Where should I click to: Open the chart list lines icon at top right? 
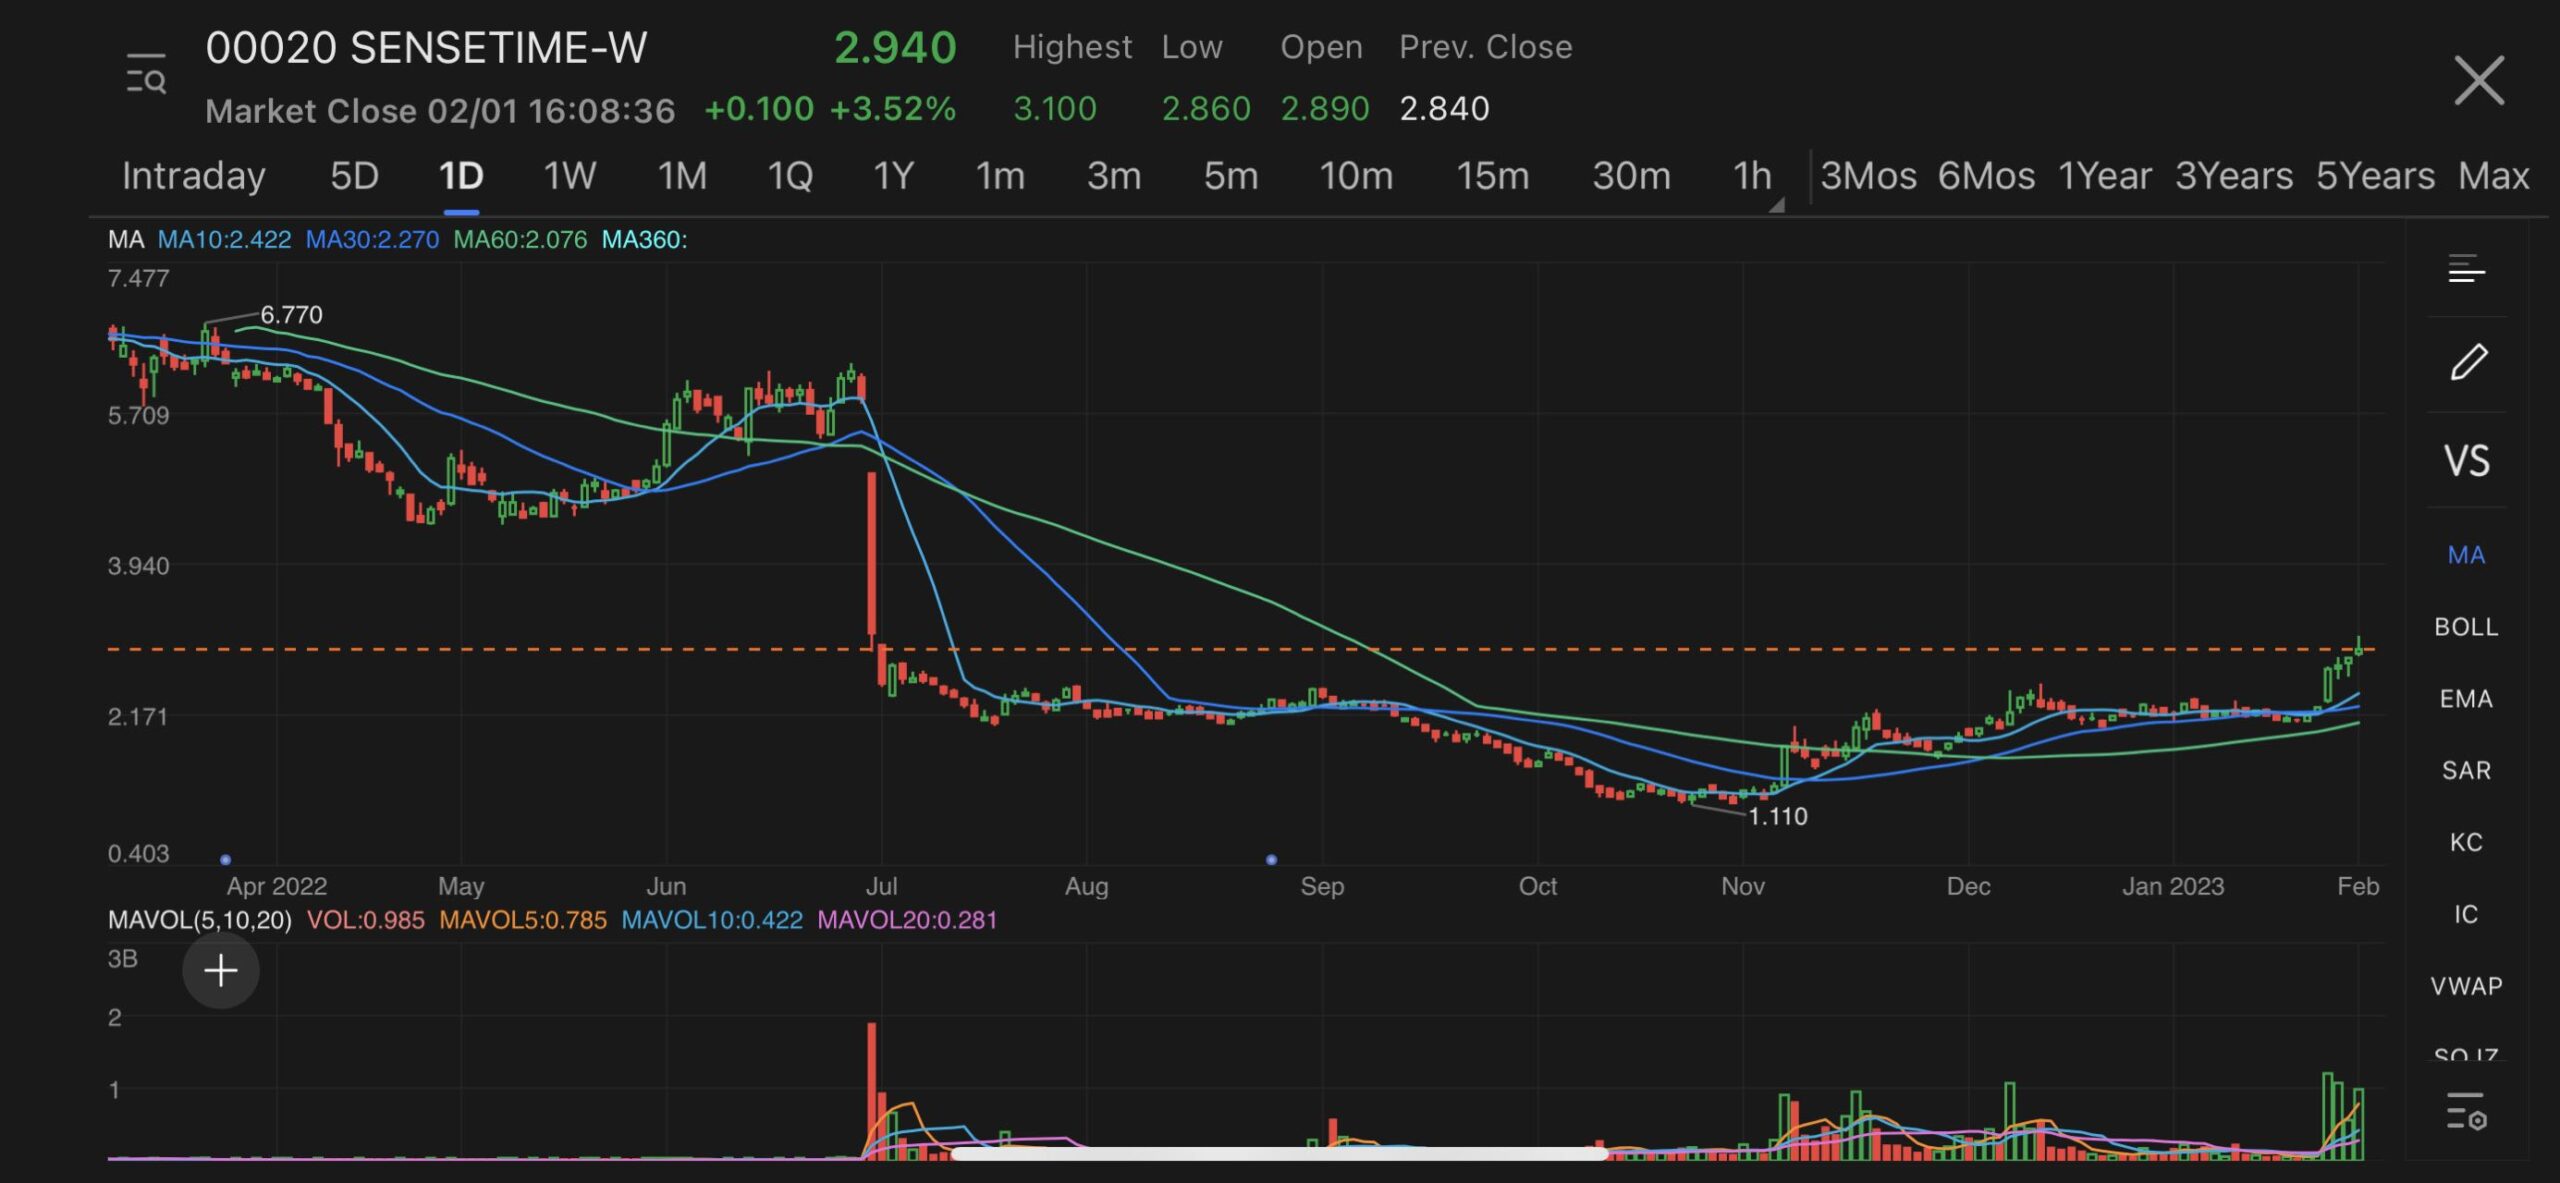pos(2466,269)
